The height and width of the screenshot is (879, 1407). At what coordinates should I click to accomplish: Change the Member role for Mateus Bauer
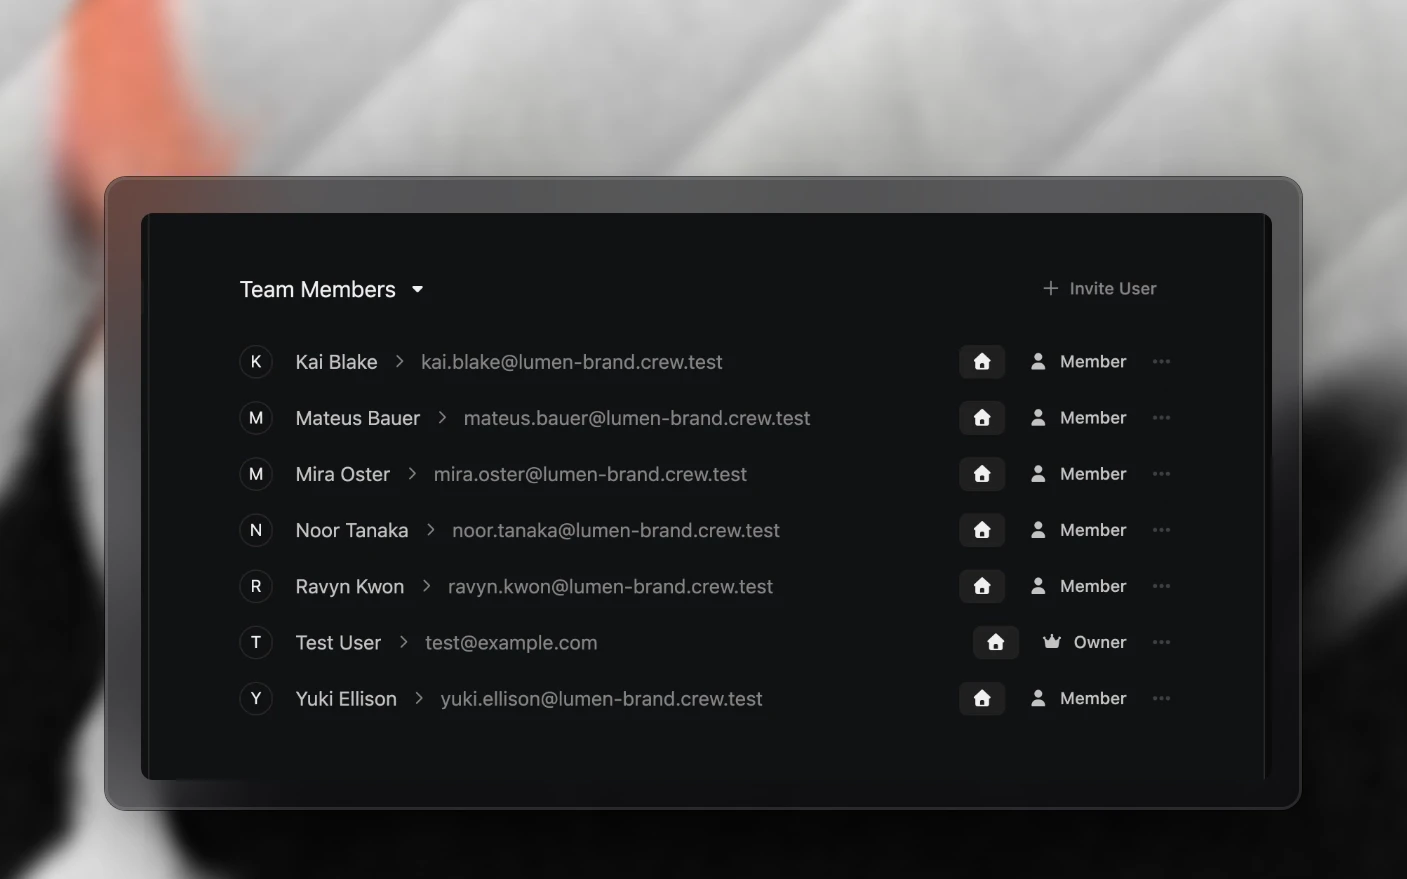(1078, 418)
